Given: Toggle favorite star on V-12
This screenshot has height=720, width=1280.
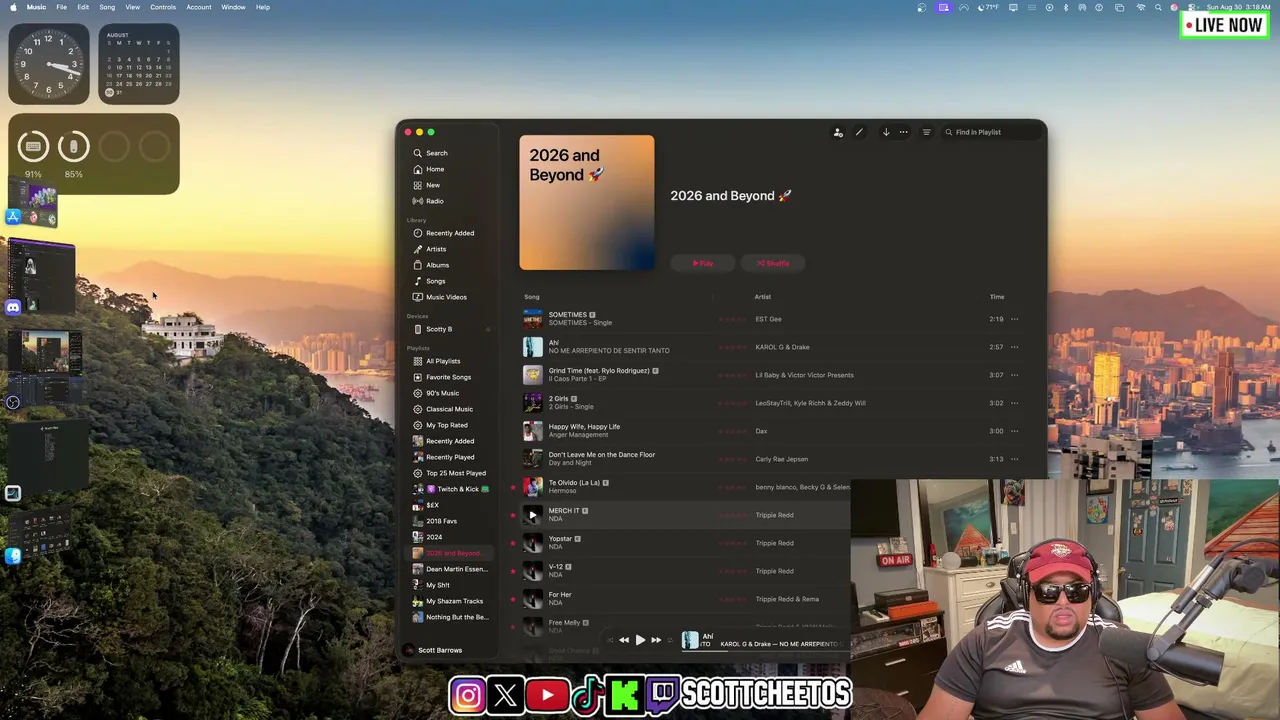Looking at the screenshot, I should [513, 571].
